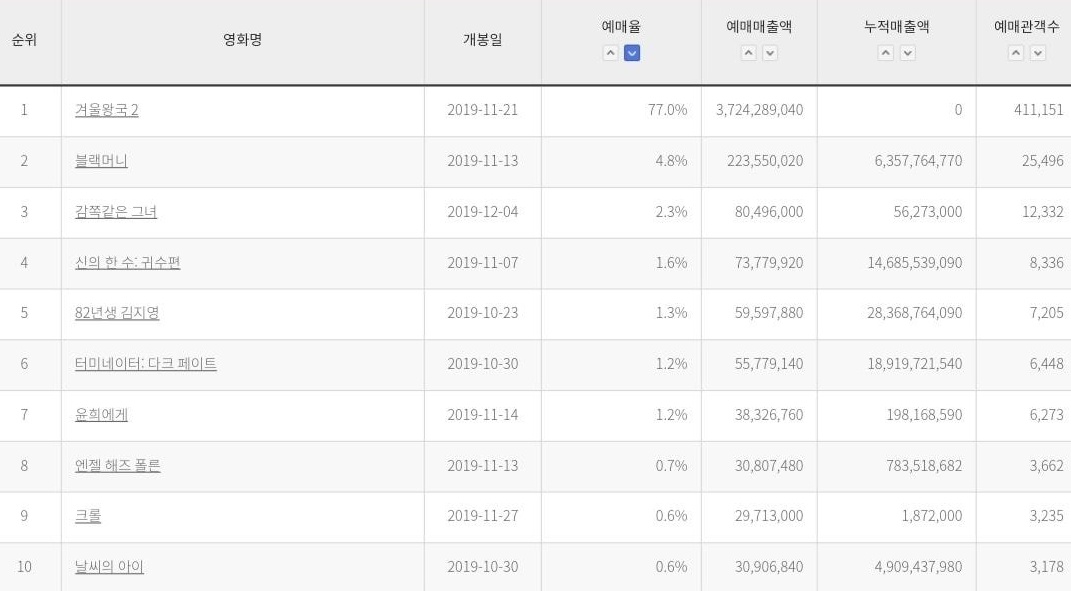Open the 크롤 movie link
The image size is (1071, 591).
click(87, 516)
